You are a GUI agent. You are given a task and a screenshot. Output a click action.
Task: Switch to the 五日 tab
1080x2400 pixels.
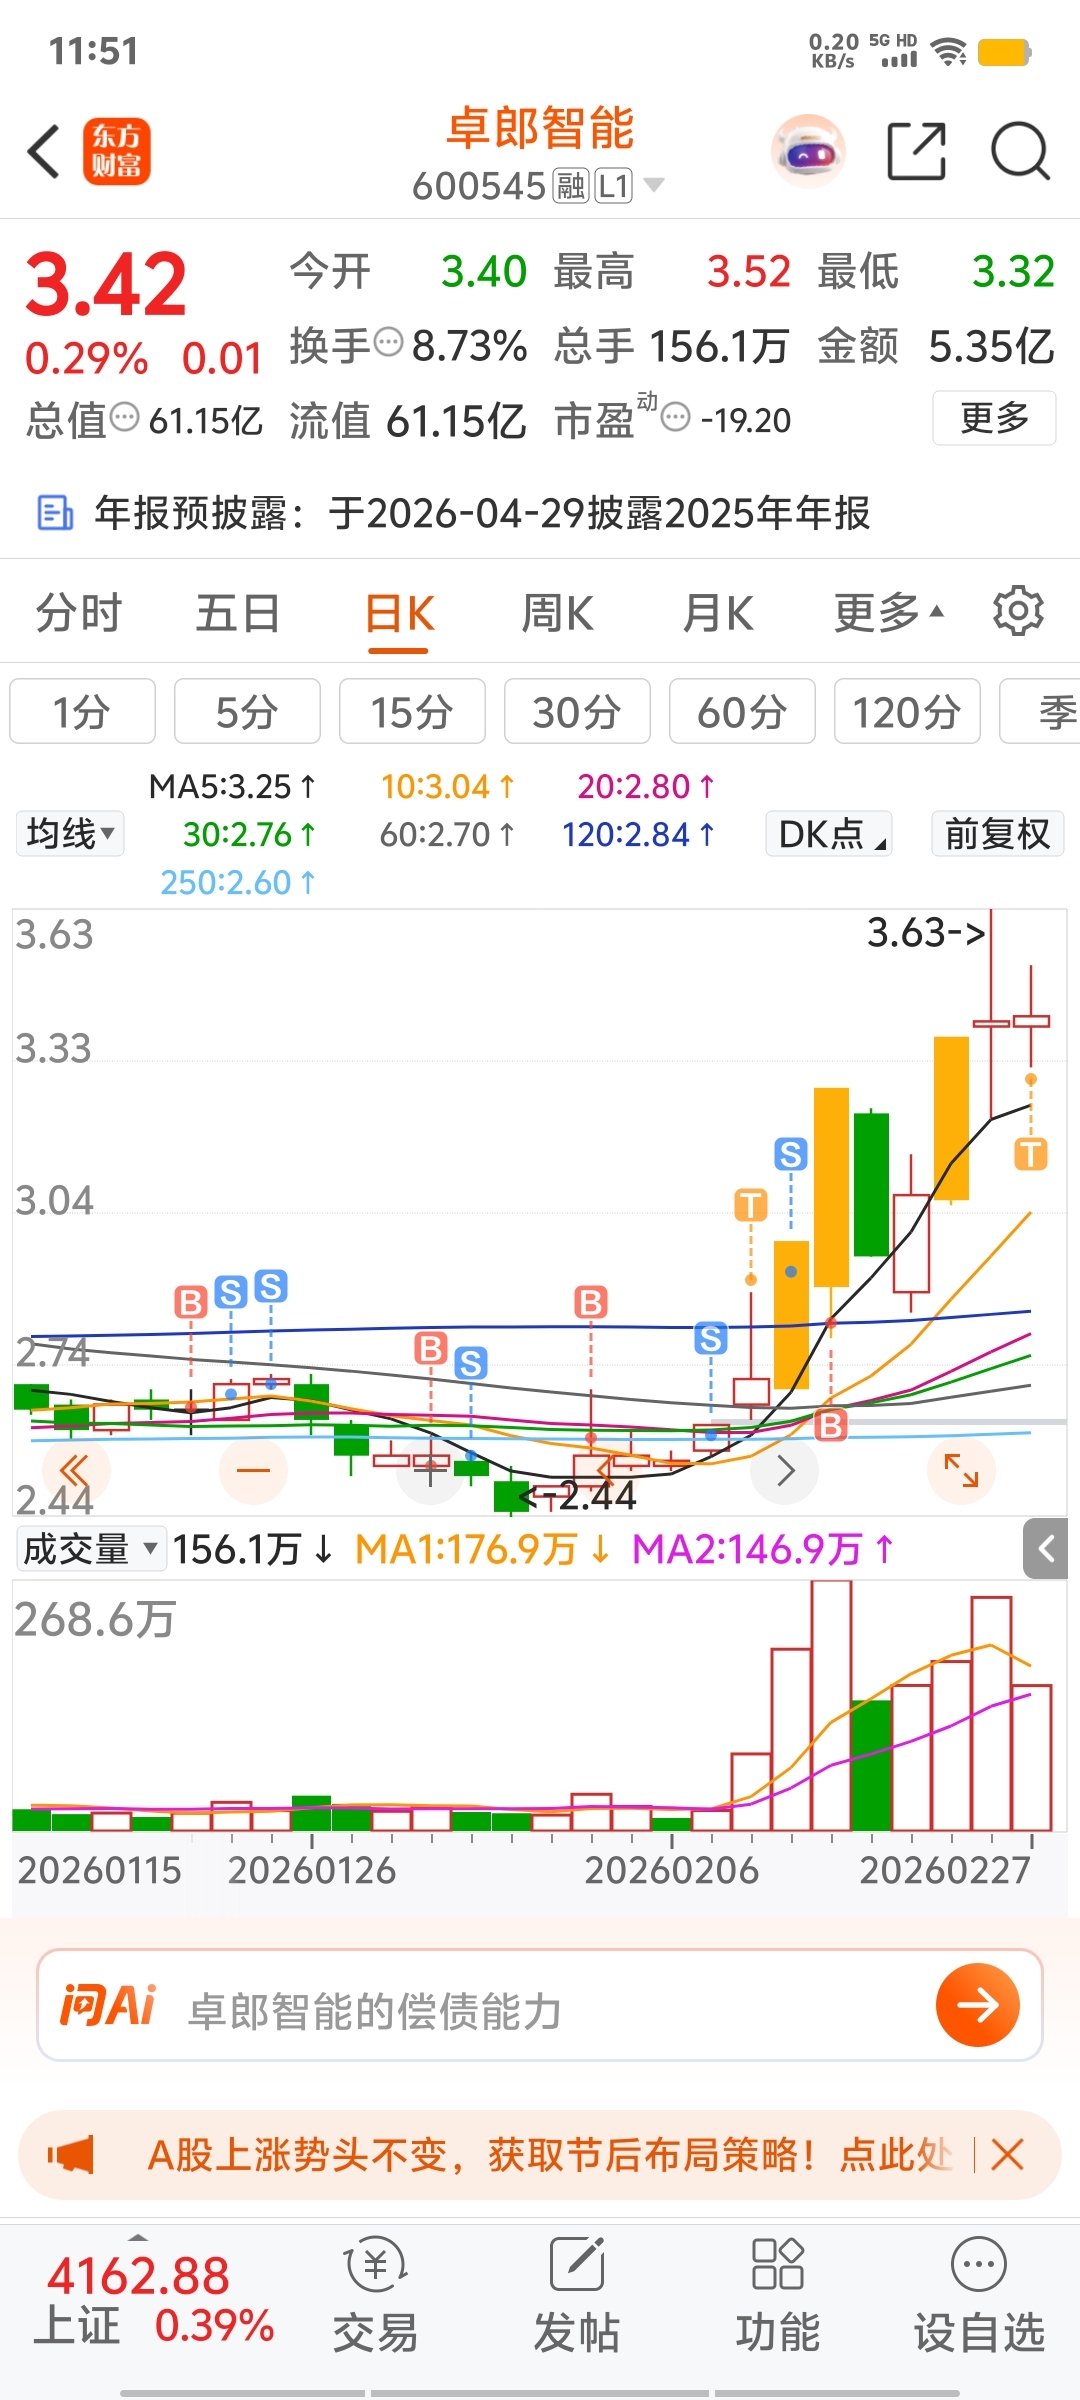[238, 612]
